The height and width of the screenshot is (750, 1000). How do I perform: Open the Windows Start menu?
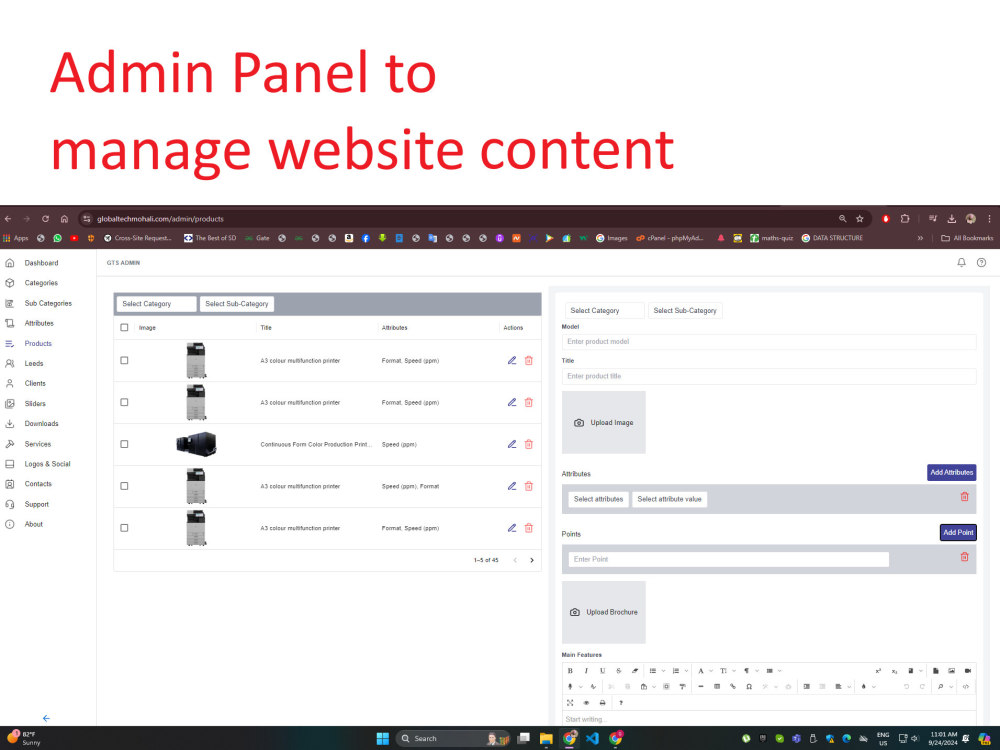coord(383,738)
